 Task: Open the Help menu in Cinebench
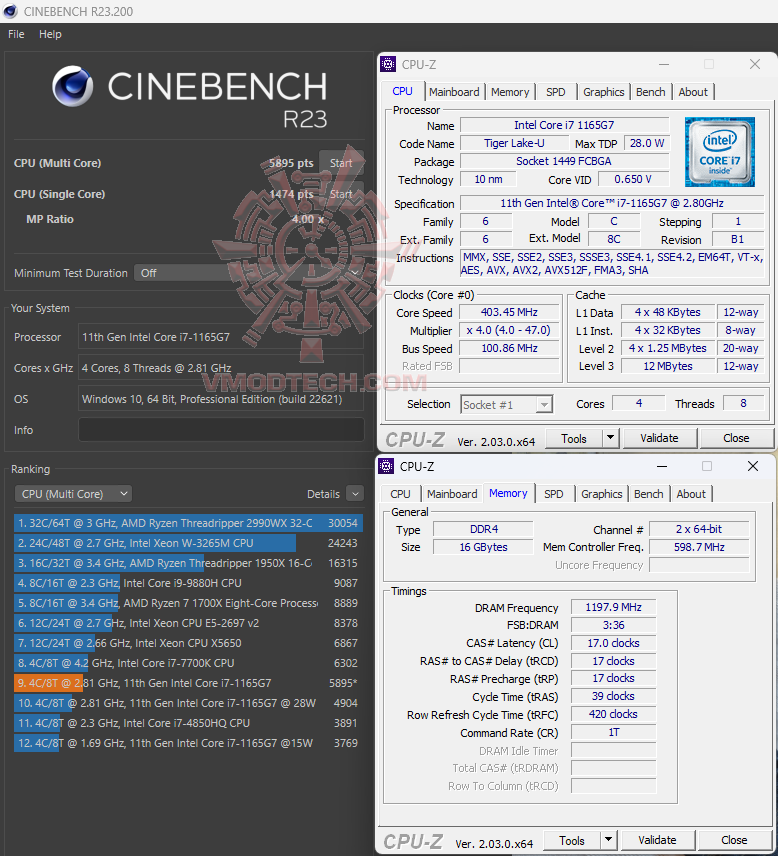point(50,34)
